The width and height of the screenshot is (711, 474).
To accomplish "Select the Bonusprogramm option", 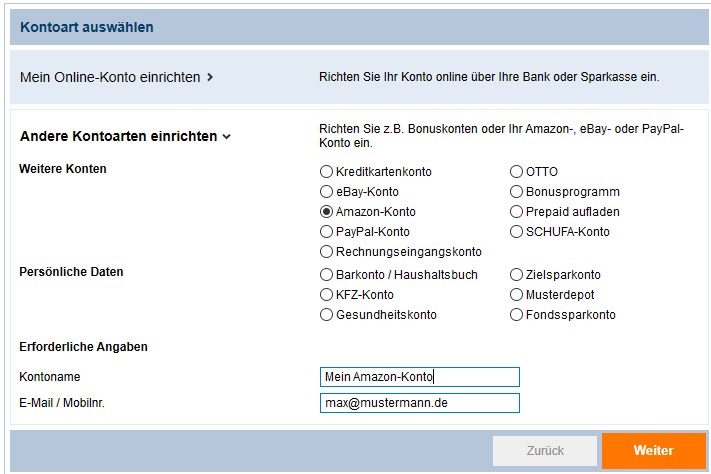I will [x=516, y=191].
